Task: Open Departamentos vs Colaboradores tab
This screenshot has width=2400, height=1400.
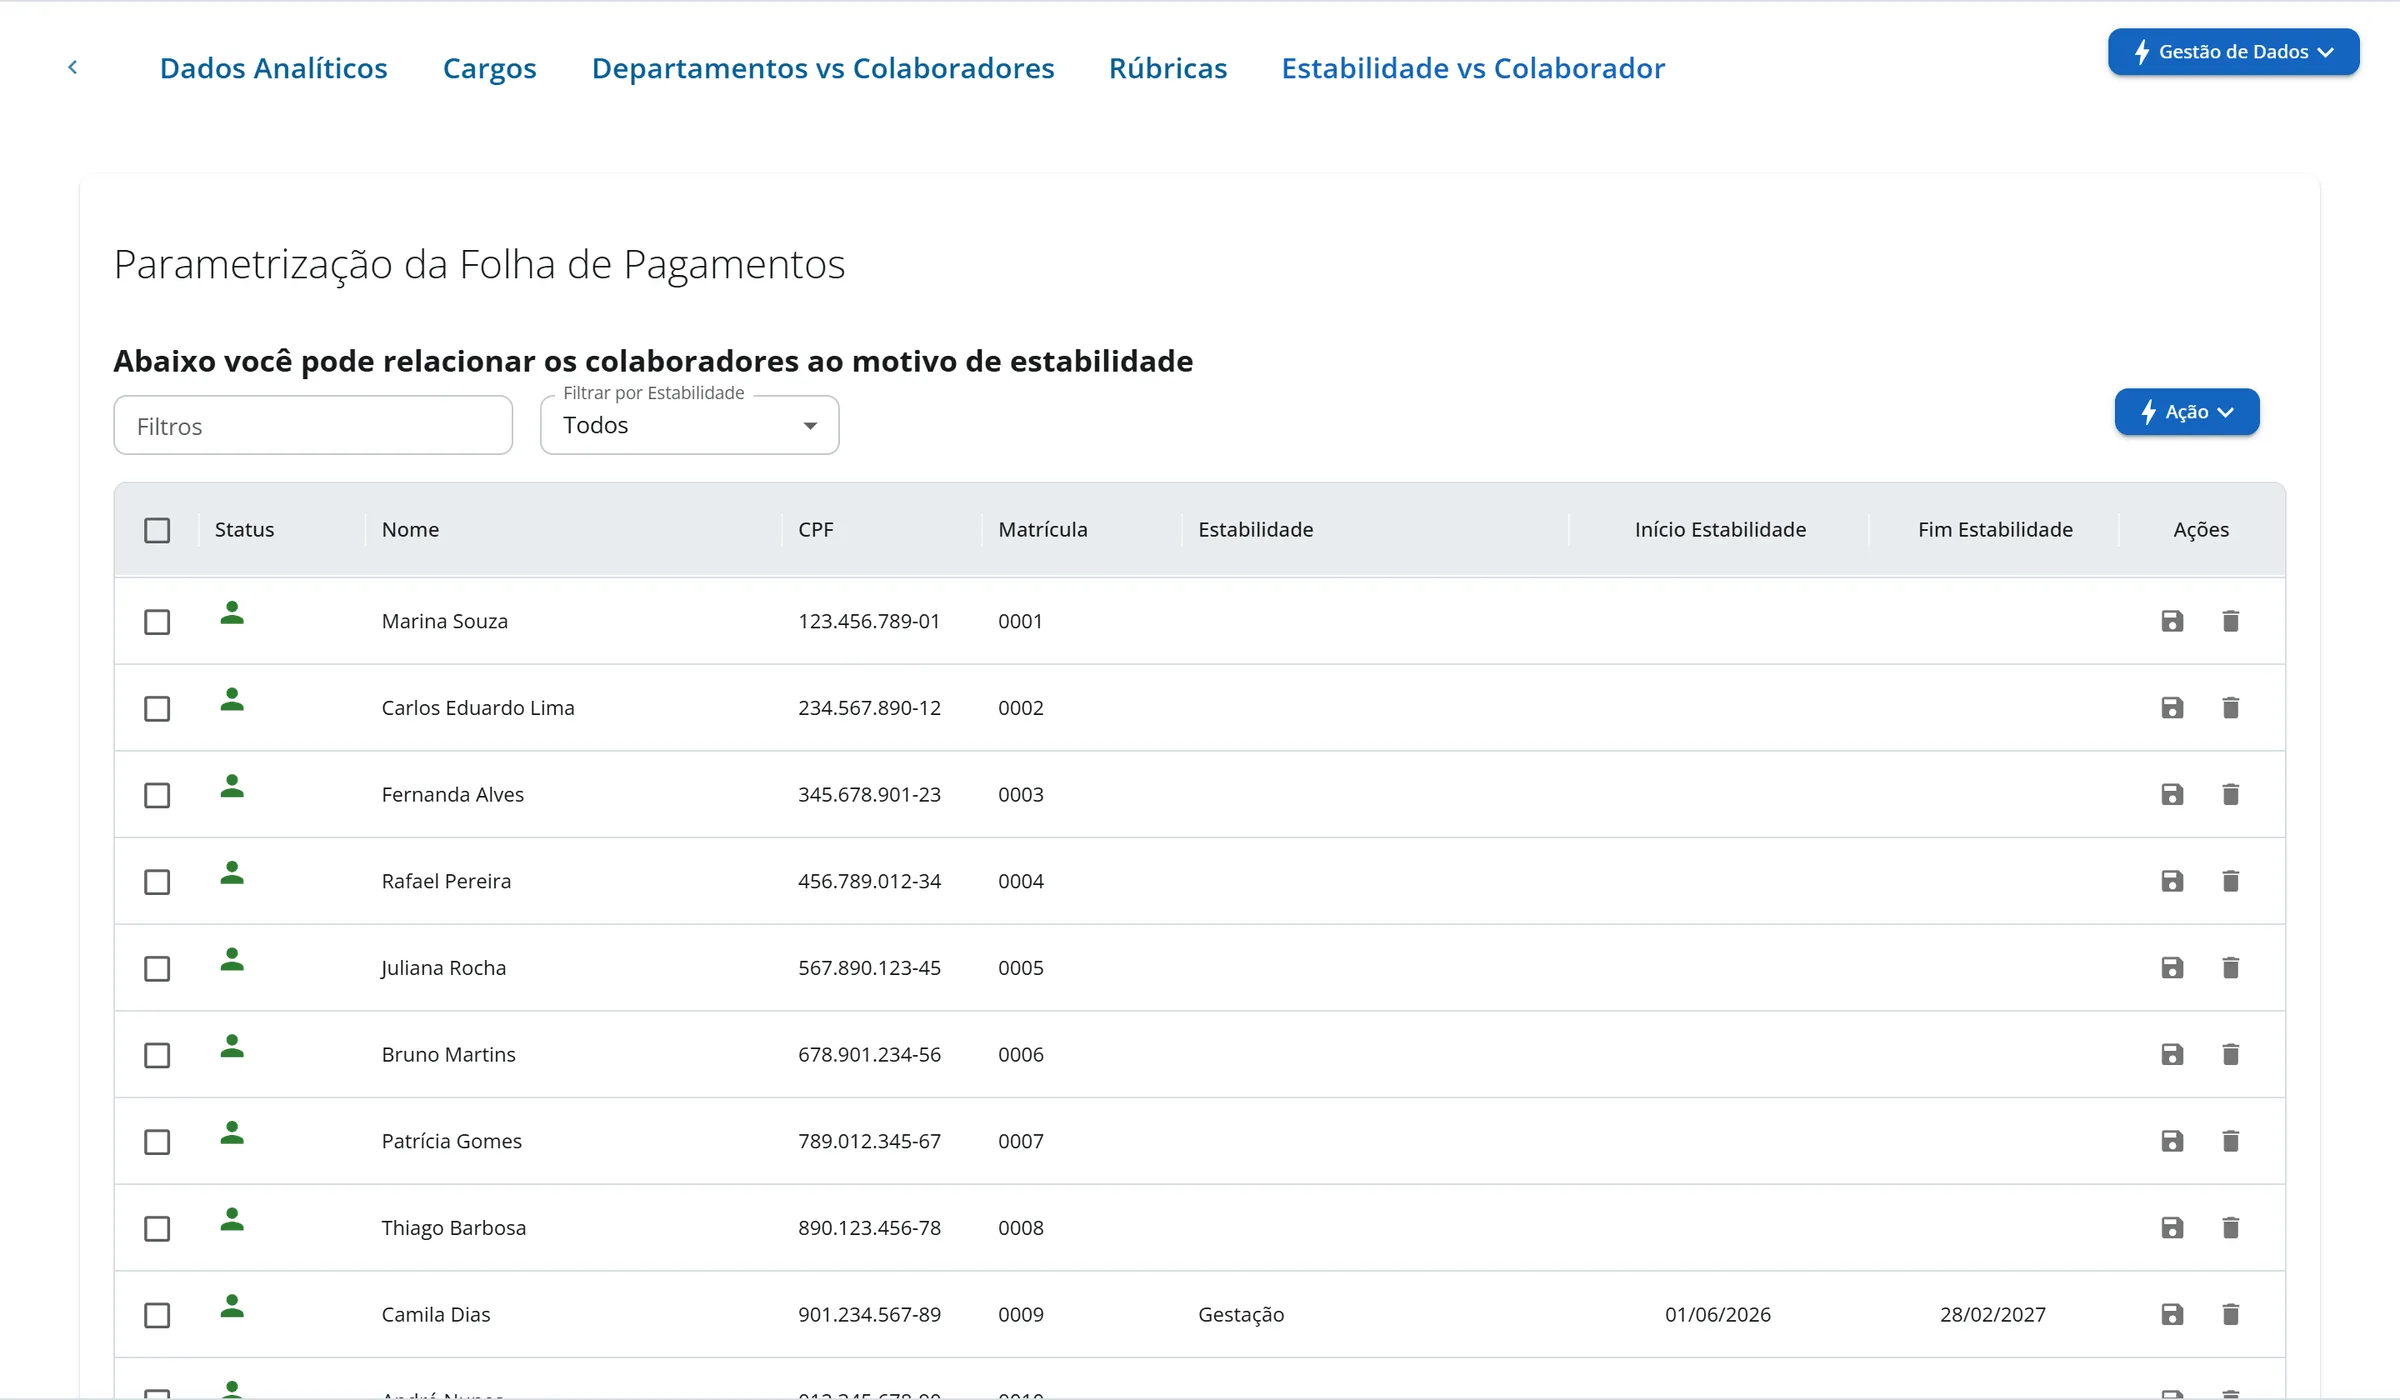Action: click(x=823, y=68)
